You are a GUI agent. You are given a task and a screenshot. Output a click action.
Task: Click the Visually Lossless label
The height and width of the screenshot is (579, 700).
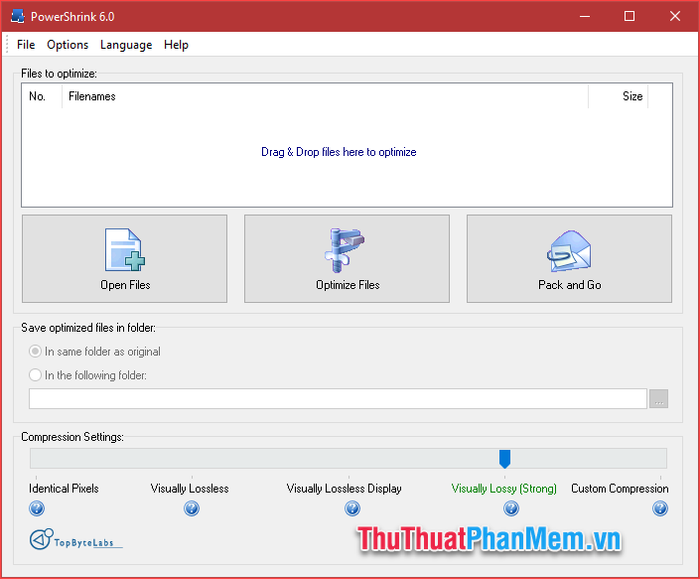point(189,488)
